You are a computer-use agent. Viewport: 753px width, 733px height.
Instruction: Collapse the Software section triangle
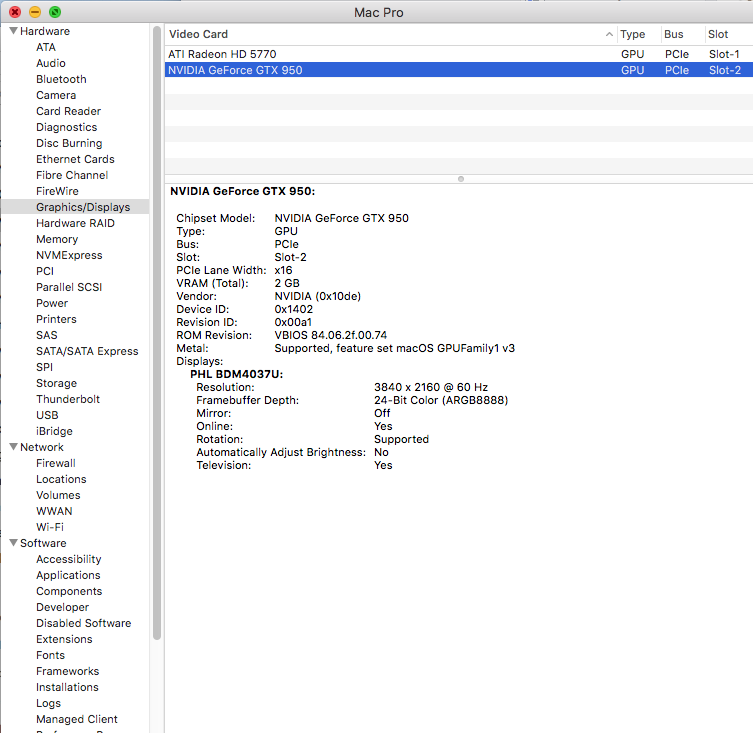(13, 543)
